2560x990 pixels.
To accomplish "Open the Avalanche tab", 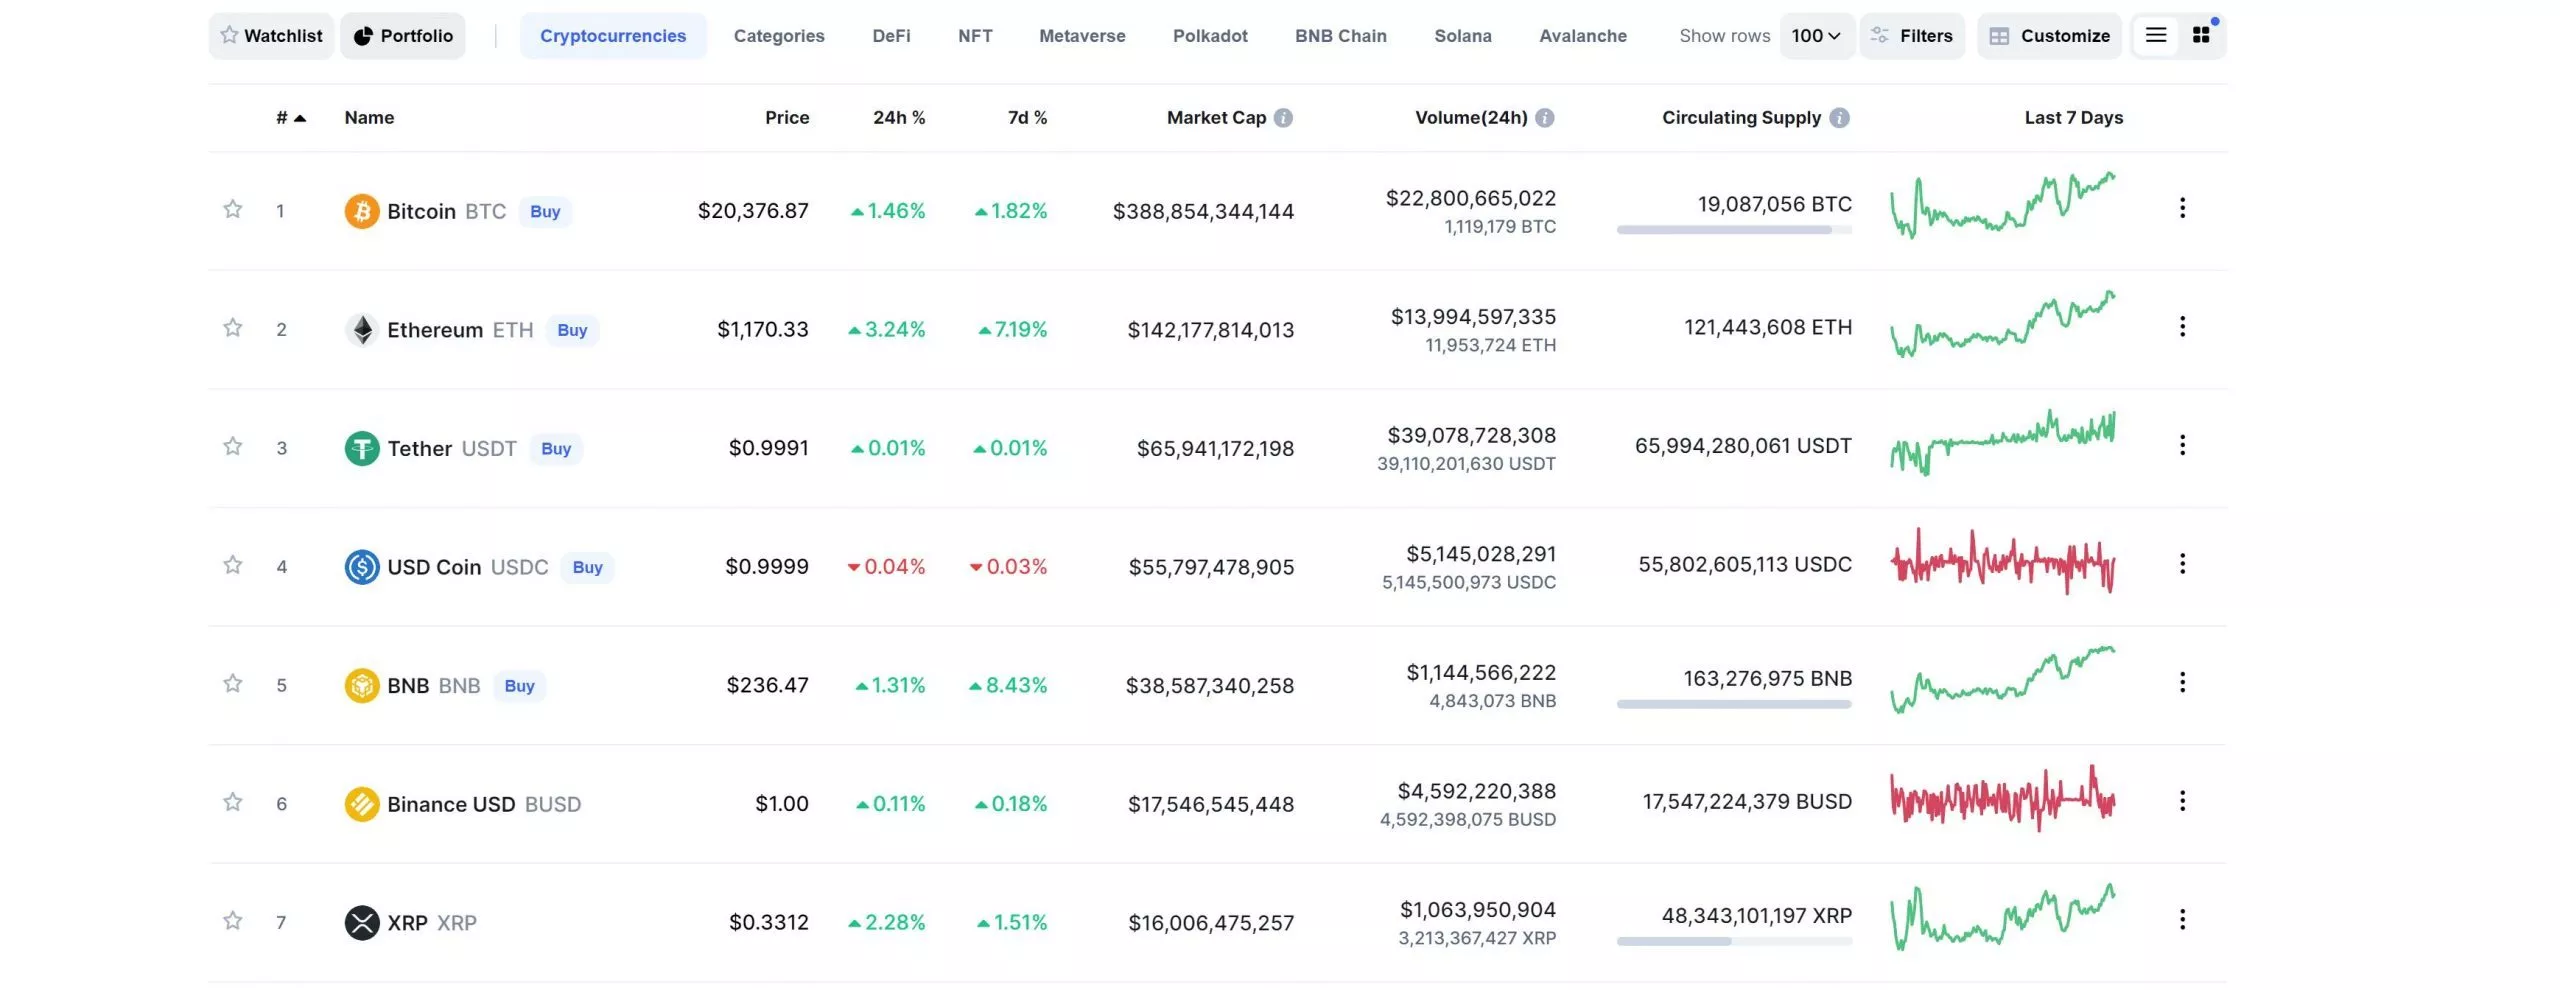I will [1583, 36].
